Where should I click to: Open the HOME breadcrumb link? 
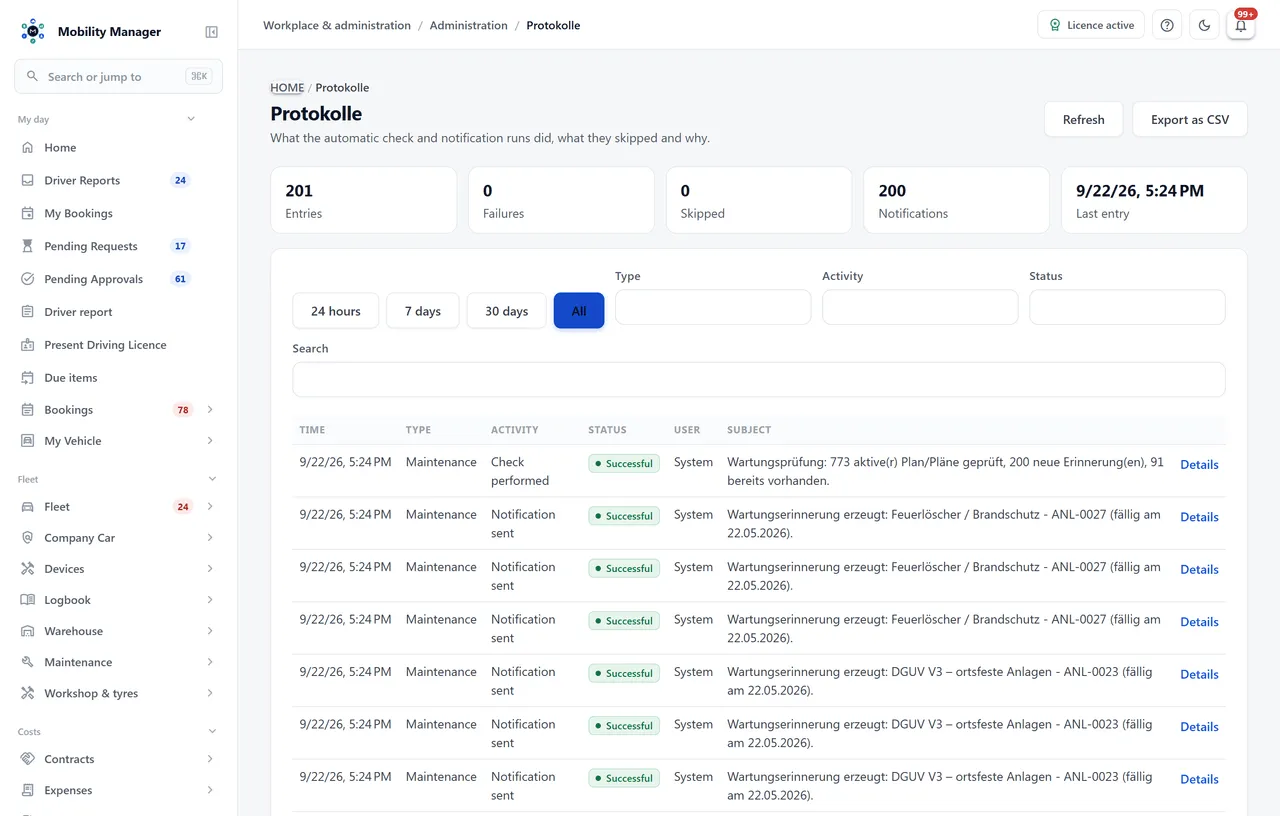pyautogui.click(x=287, y=88)
